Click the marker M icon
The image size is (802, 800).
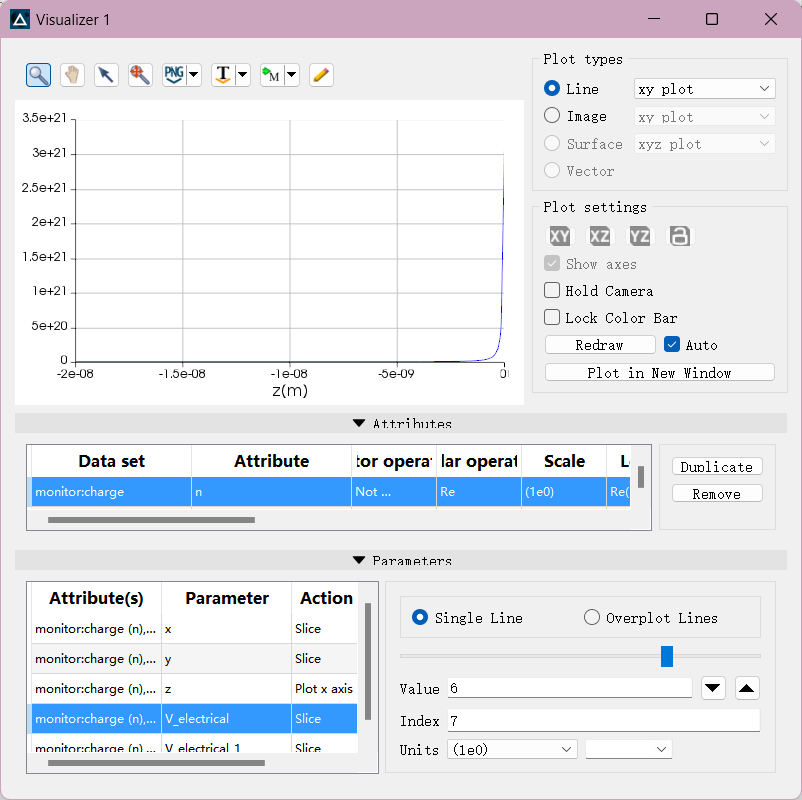click(x=271, y=75)
